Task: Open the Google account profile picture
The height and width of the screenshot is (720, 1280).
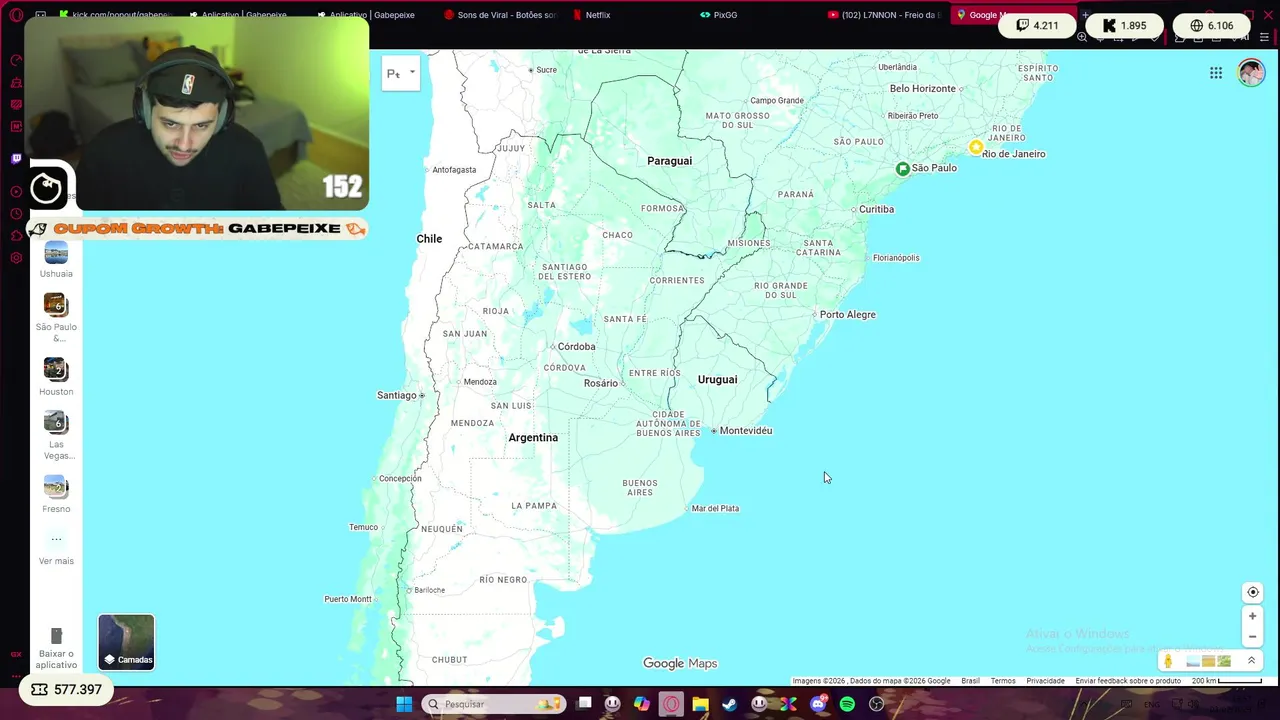Action: pyautogui.click(x=1251, y=73)
